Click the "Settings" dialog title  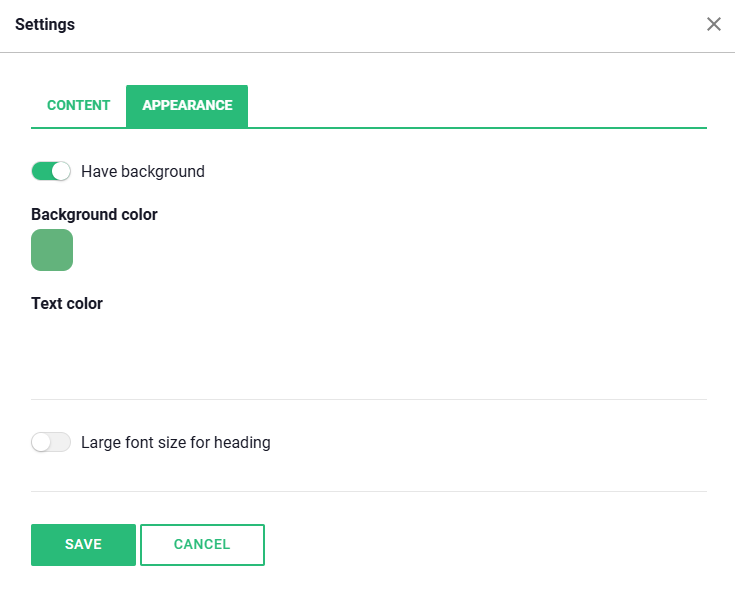point(45,24)
